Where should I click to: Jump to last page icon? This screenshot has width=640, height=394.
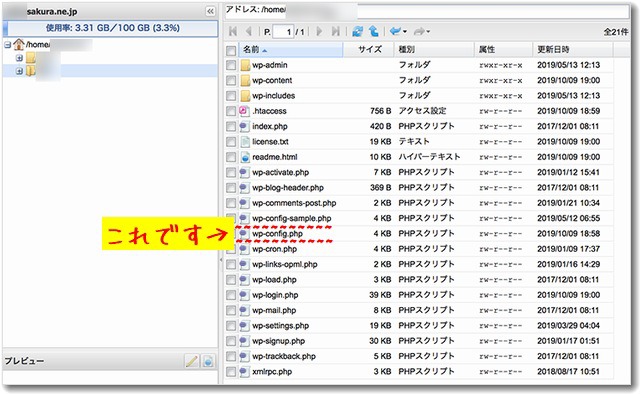point(335,31)
